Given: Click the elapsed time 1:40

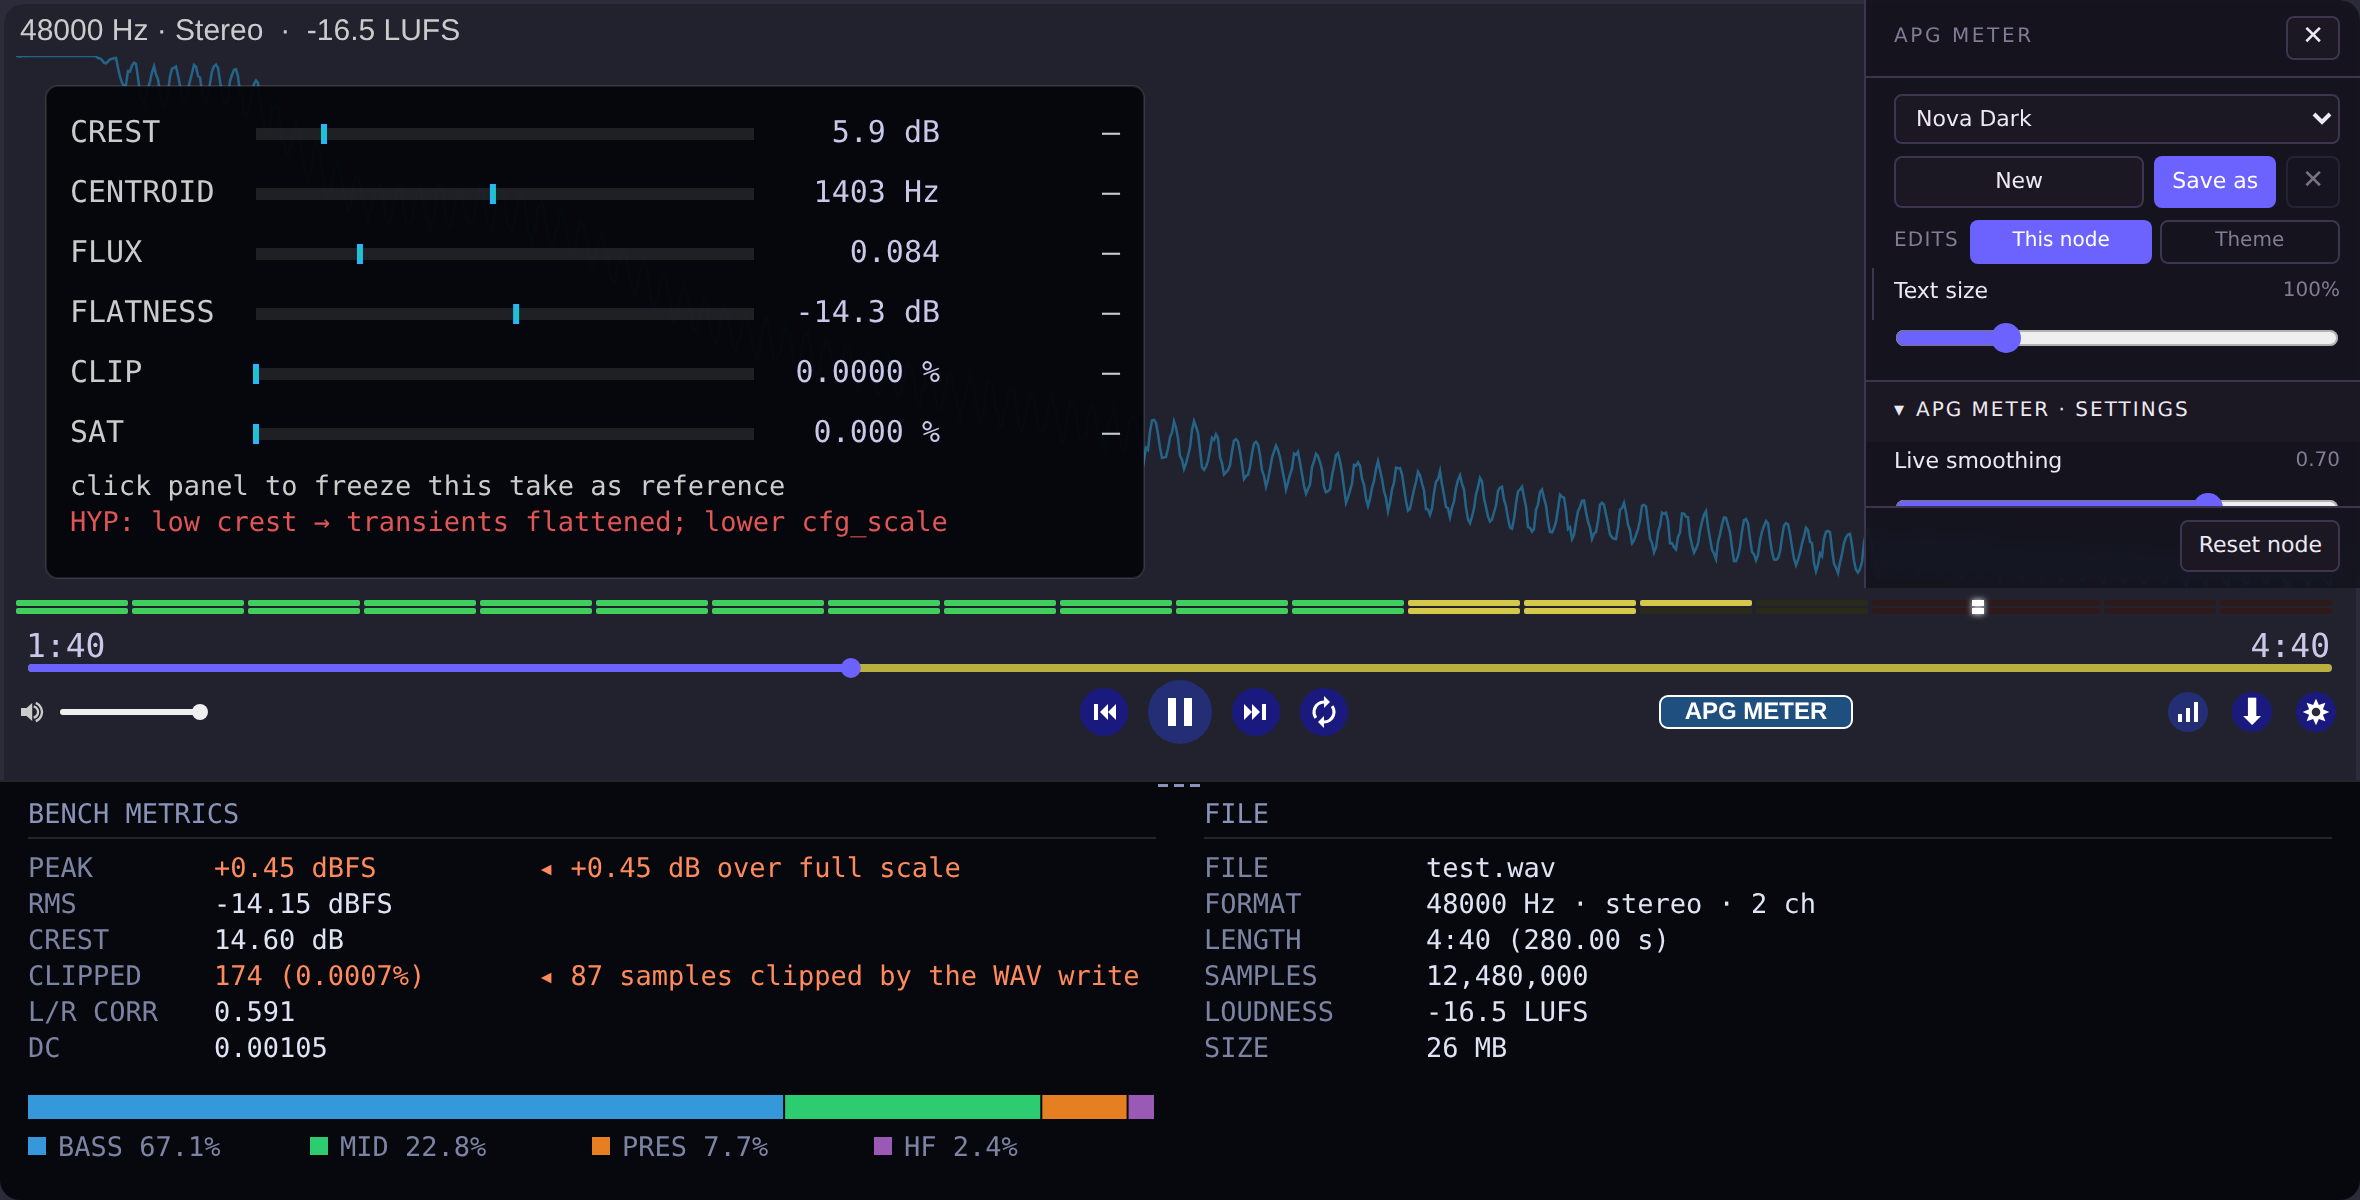Looking at the screenshot, I should point(66,646).
